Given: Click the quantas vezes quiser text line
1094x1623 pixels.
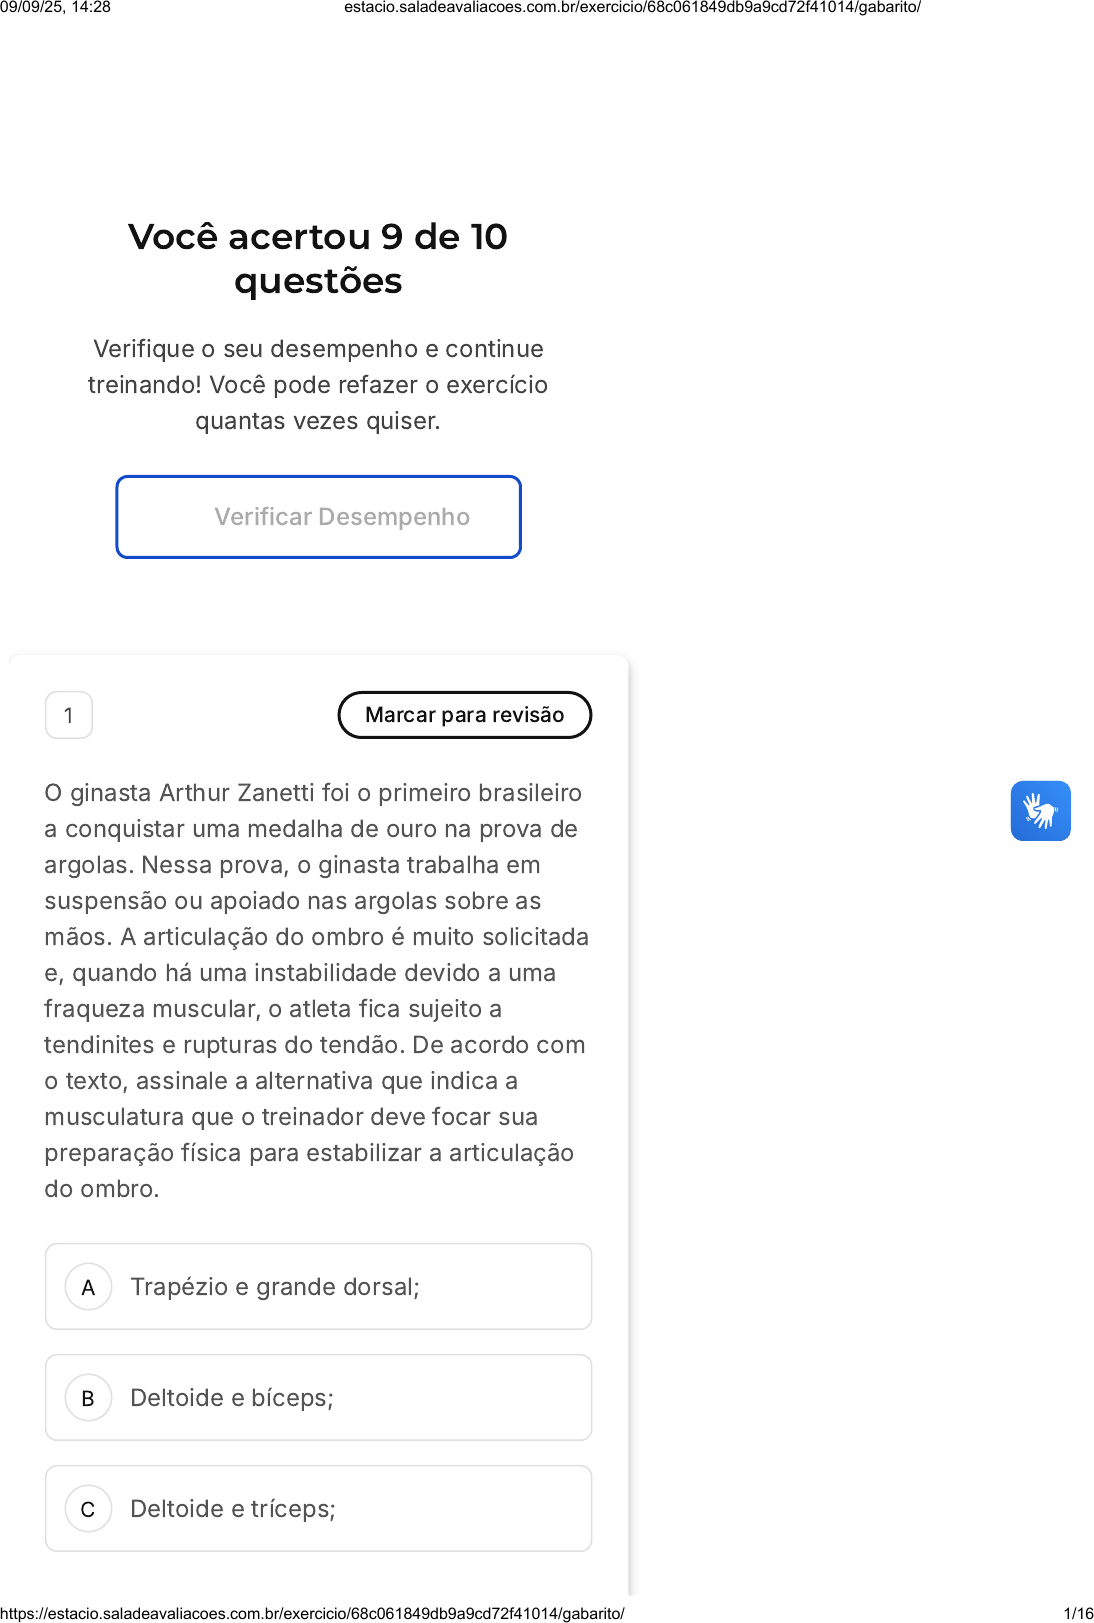Looking at the screenshot, I should [318, 421].
